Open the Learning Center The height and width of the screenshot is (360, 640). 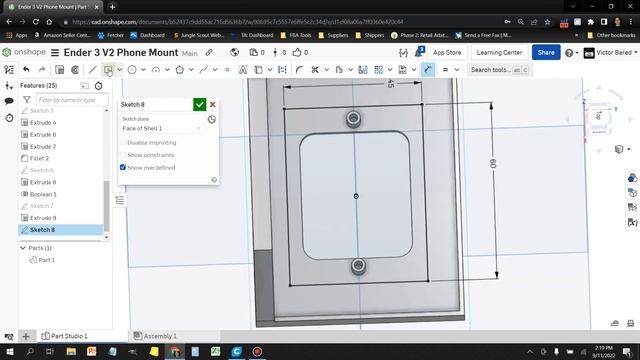coord(499,52)
